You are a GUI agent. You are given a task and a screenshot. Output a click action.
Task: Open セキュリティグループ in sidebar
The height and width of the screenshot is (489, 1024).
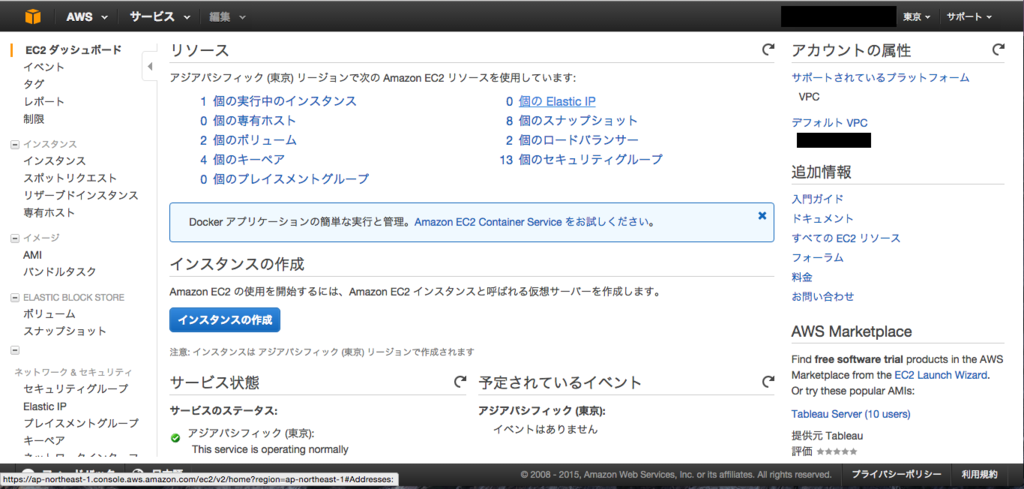point(76,389)
